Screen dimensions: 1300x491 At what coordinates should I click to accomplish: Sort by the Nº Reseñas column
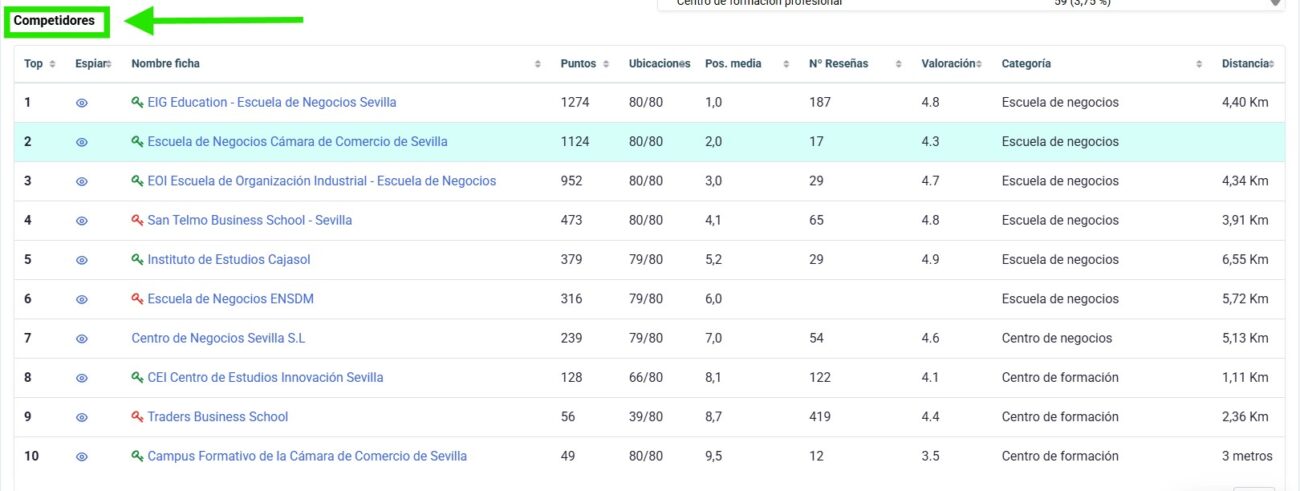855,63
